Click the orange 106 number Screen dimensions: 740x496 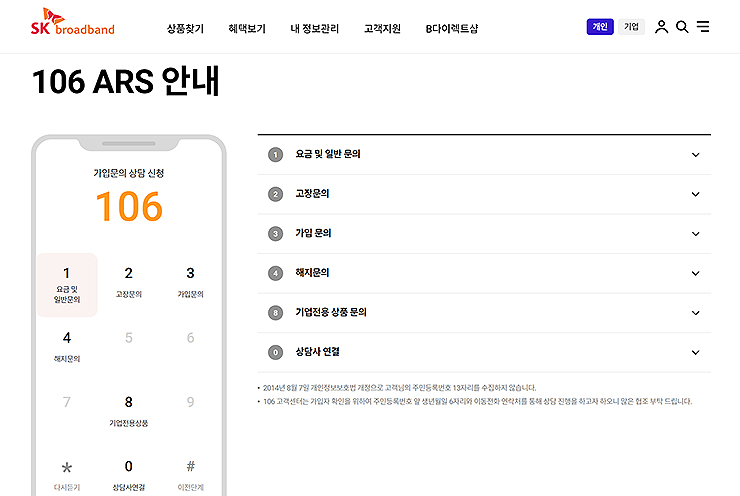pos(129,207)
